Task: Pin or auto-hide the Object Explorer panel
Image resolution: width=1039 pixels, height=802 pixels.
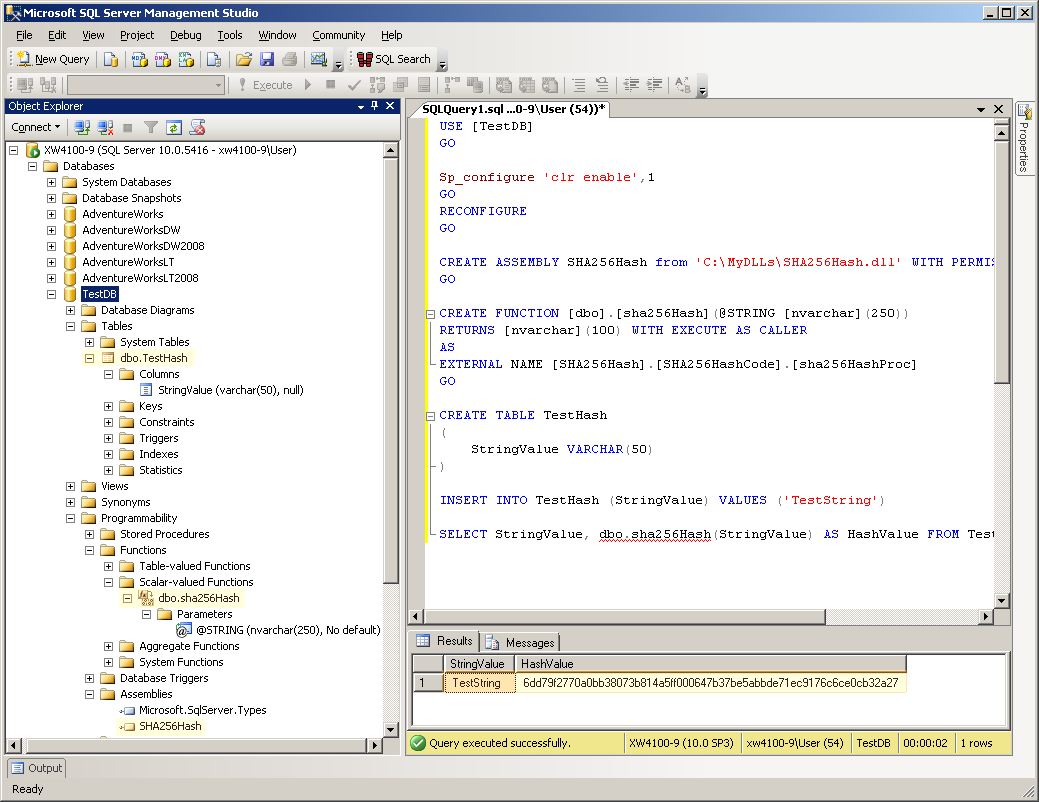Action: point(374,106)
